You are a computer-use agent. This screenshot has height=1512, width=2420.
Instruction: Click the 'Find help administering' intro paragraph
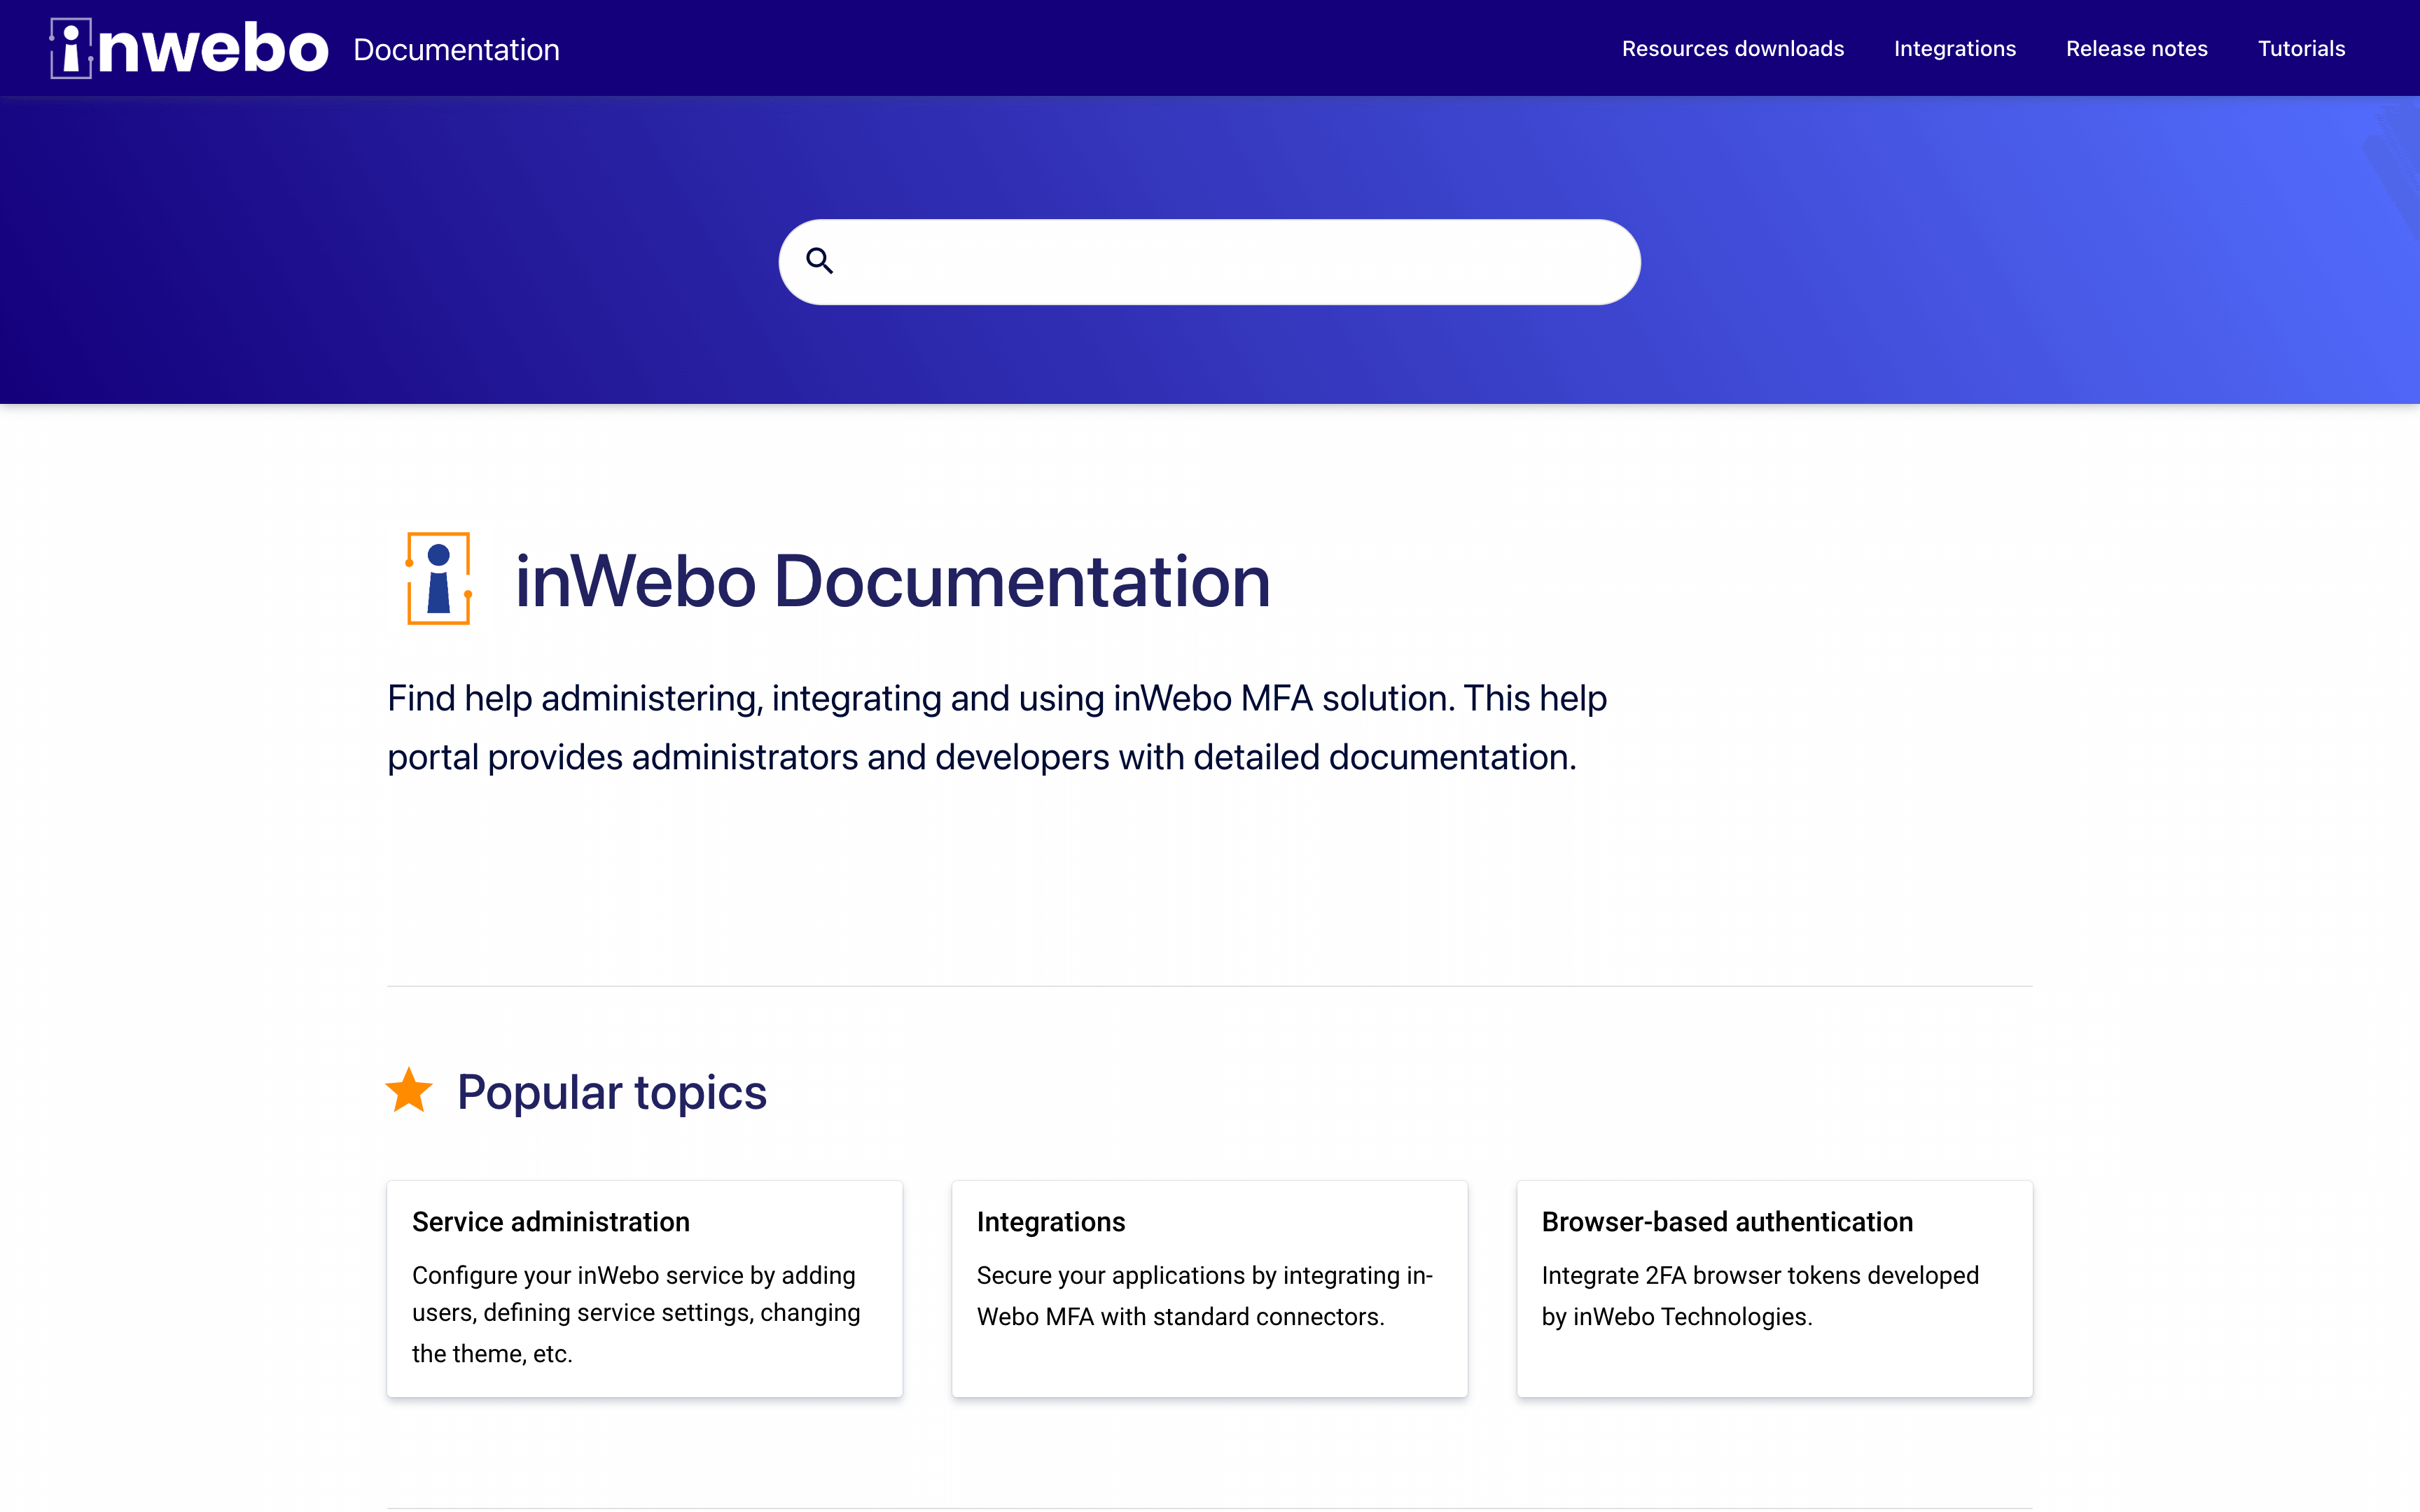click(997, 727)
